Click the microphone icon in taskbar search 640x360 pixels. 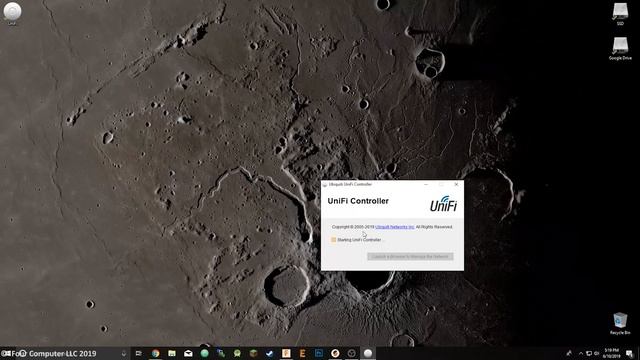pos(124,354)
